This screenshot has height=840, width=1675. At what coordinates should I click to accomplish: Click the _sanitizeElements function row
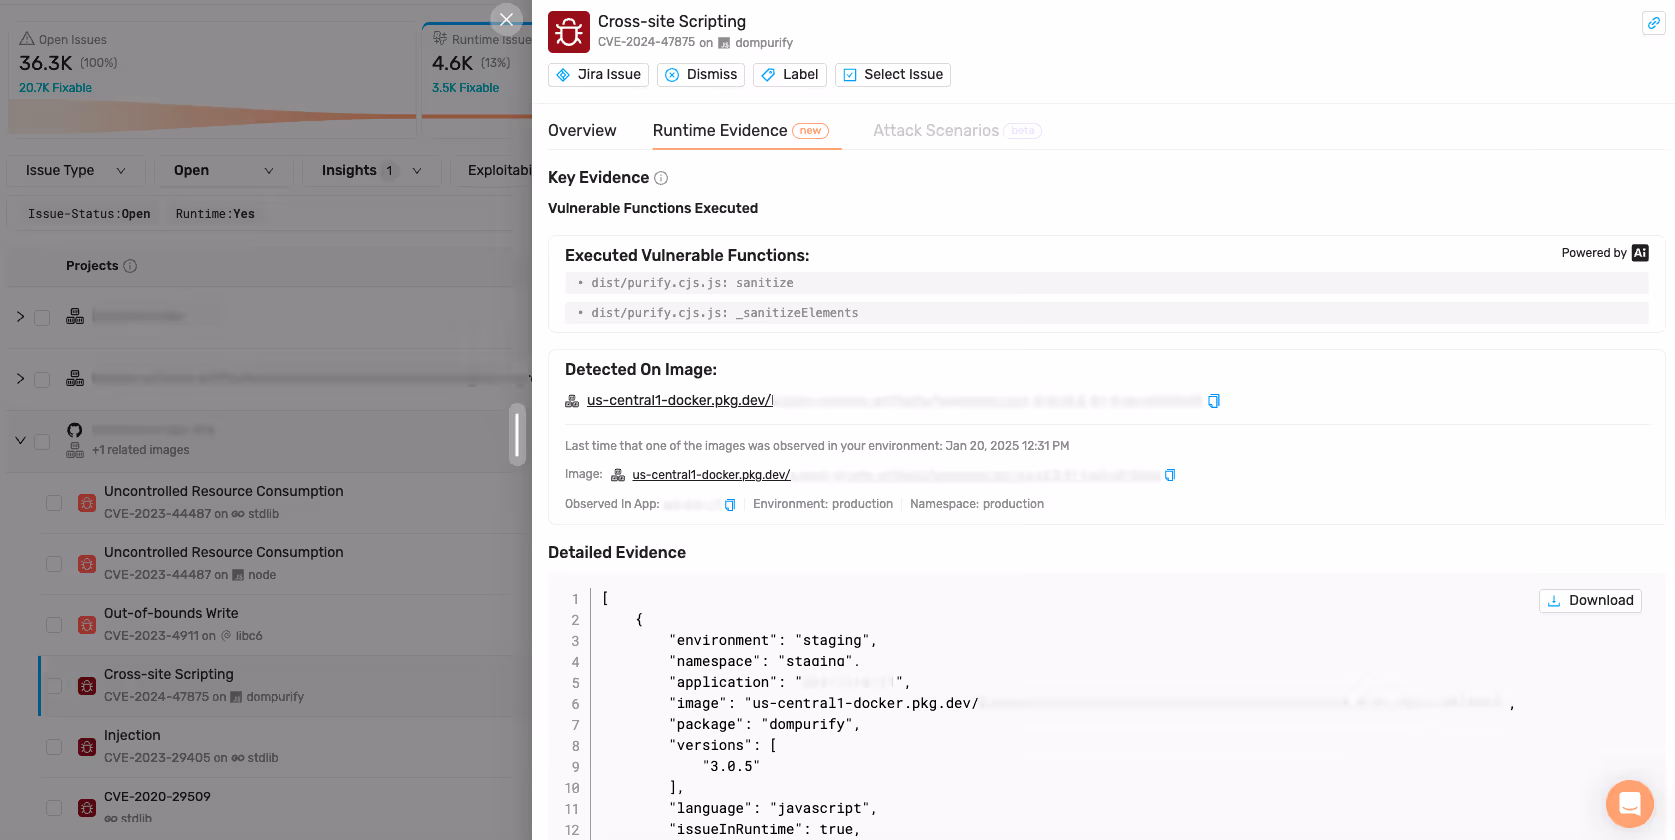[1106, 313]
